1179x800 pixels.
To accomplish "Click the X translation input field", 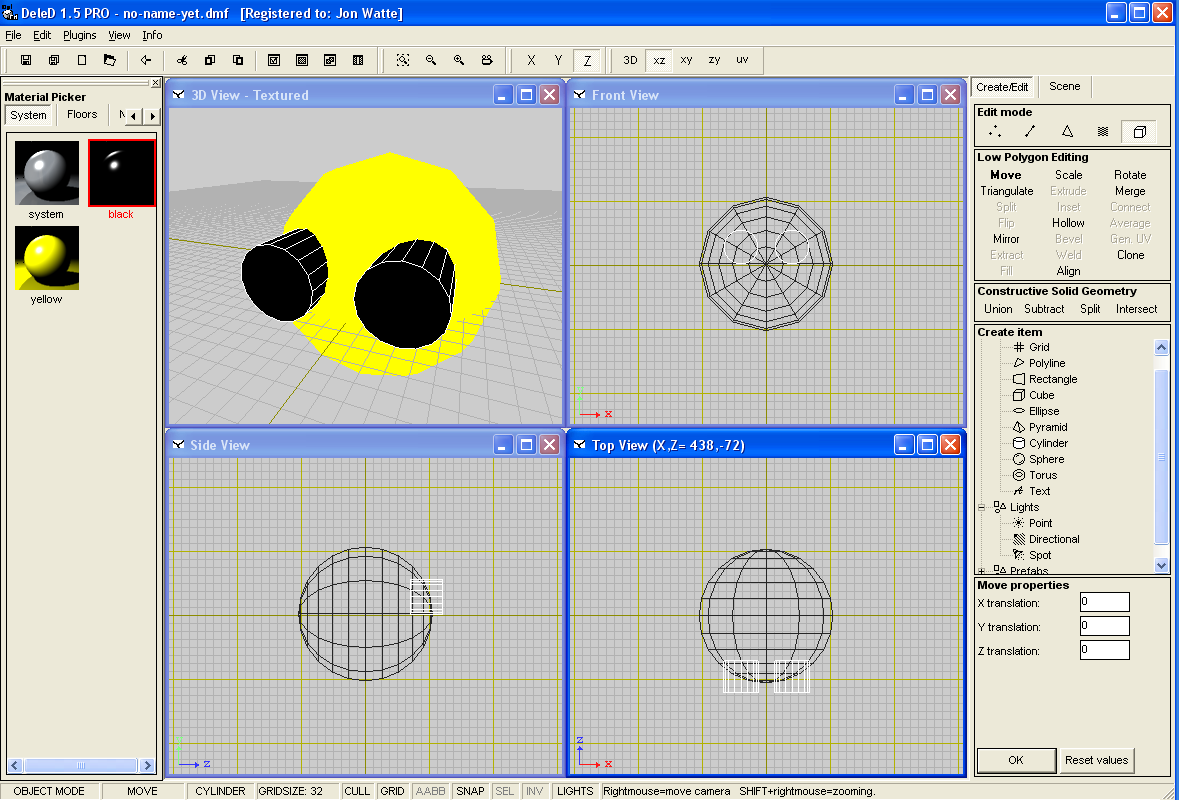I will click(1104, 601).
